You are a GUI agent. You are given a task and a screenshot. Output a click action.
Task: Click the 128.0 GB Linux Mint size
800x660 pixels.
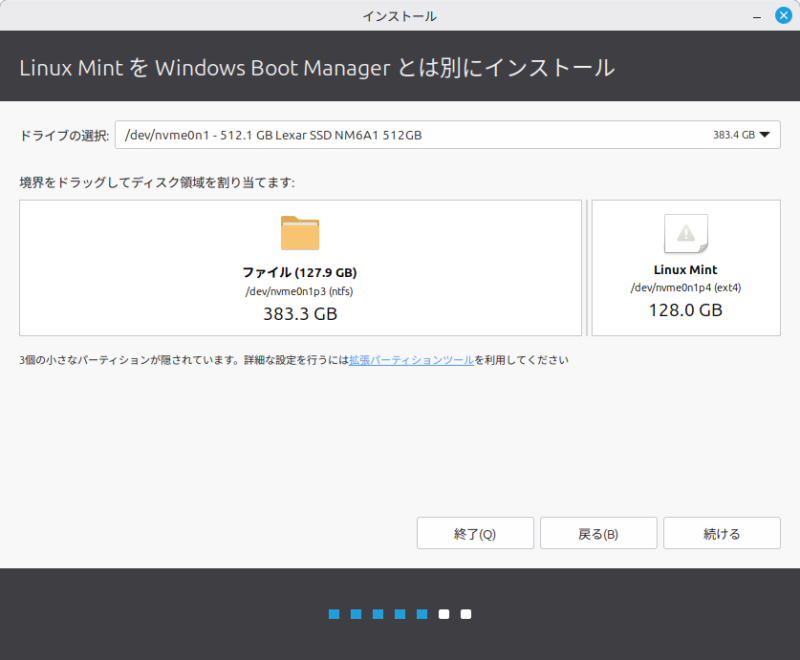point(685,310)
